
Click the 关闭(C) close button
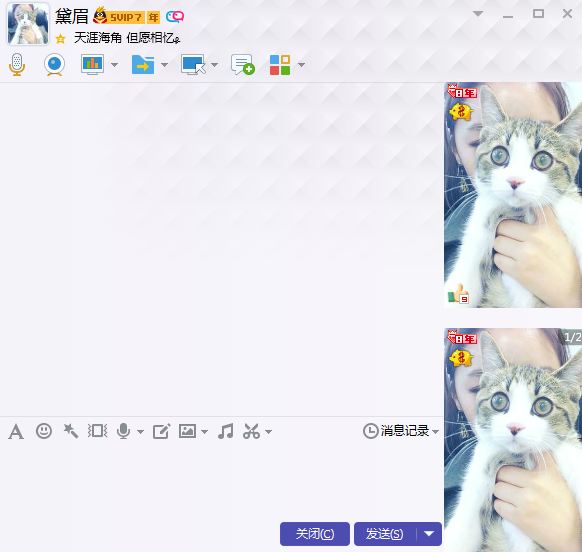click(x=315, y=534)
